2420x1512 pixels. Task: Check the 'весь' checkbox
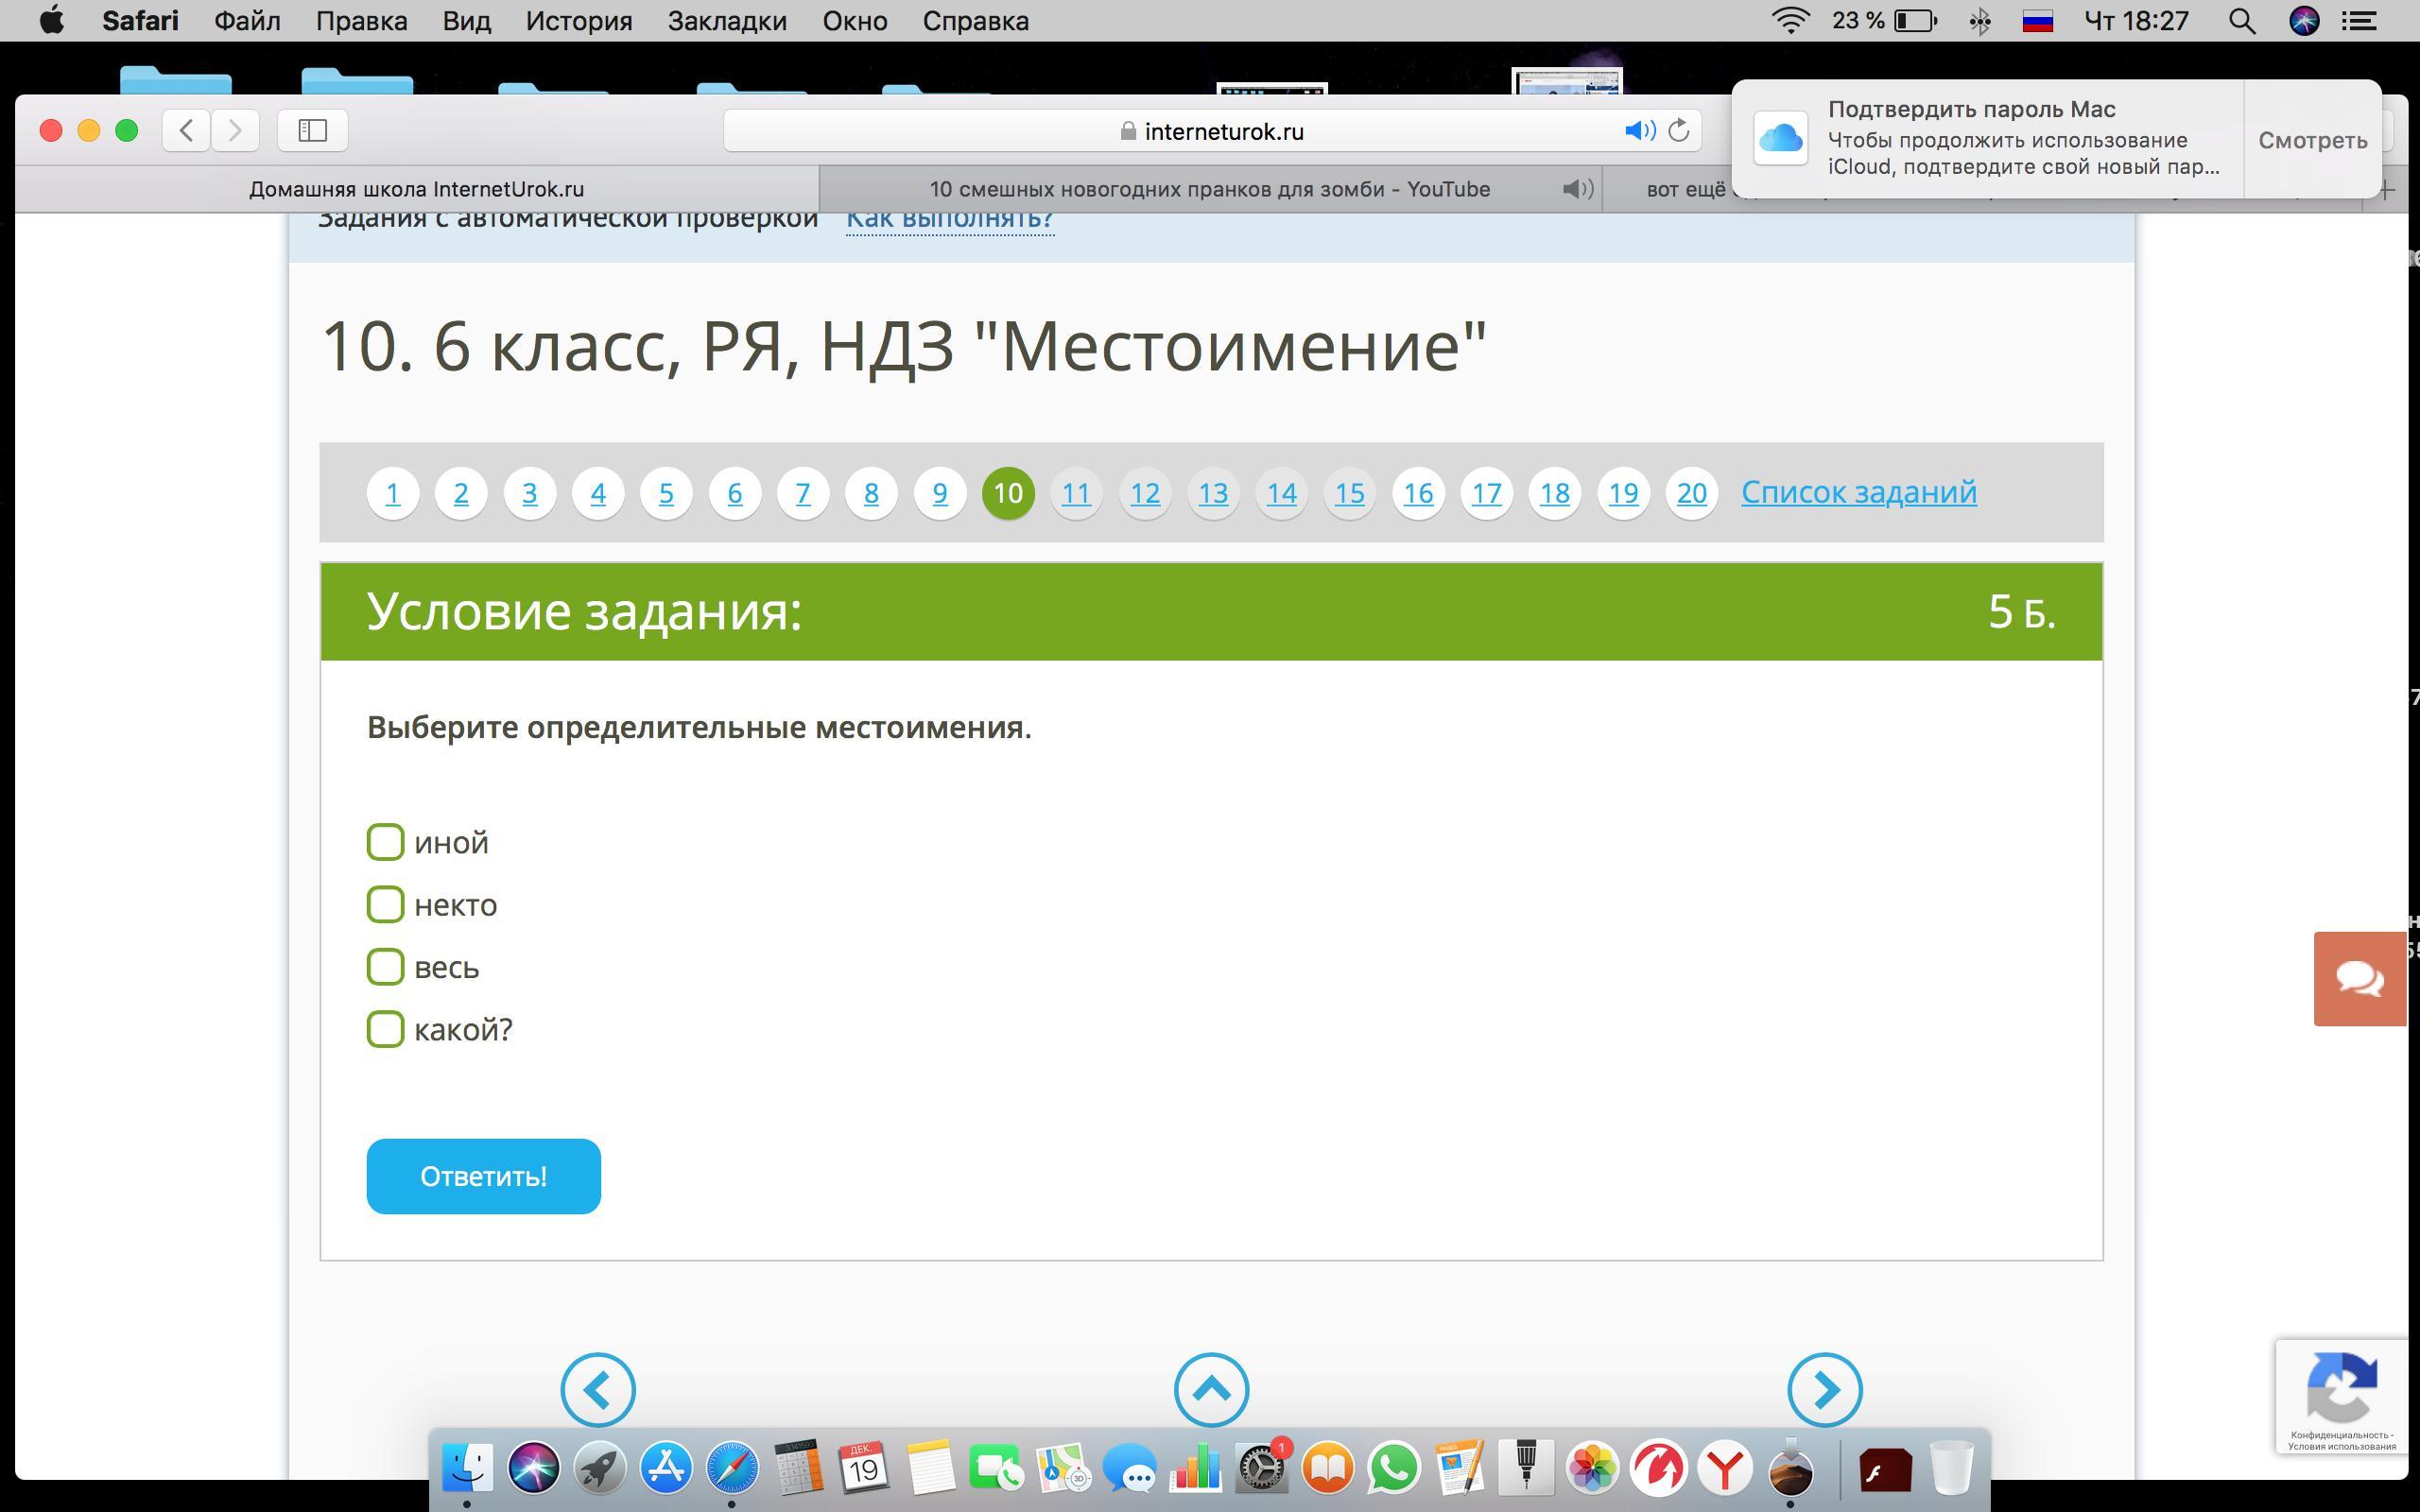pos(385,967)
